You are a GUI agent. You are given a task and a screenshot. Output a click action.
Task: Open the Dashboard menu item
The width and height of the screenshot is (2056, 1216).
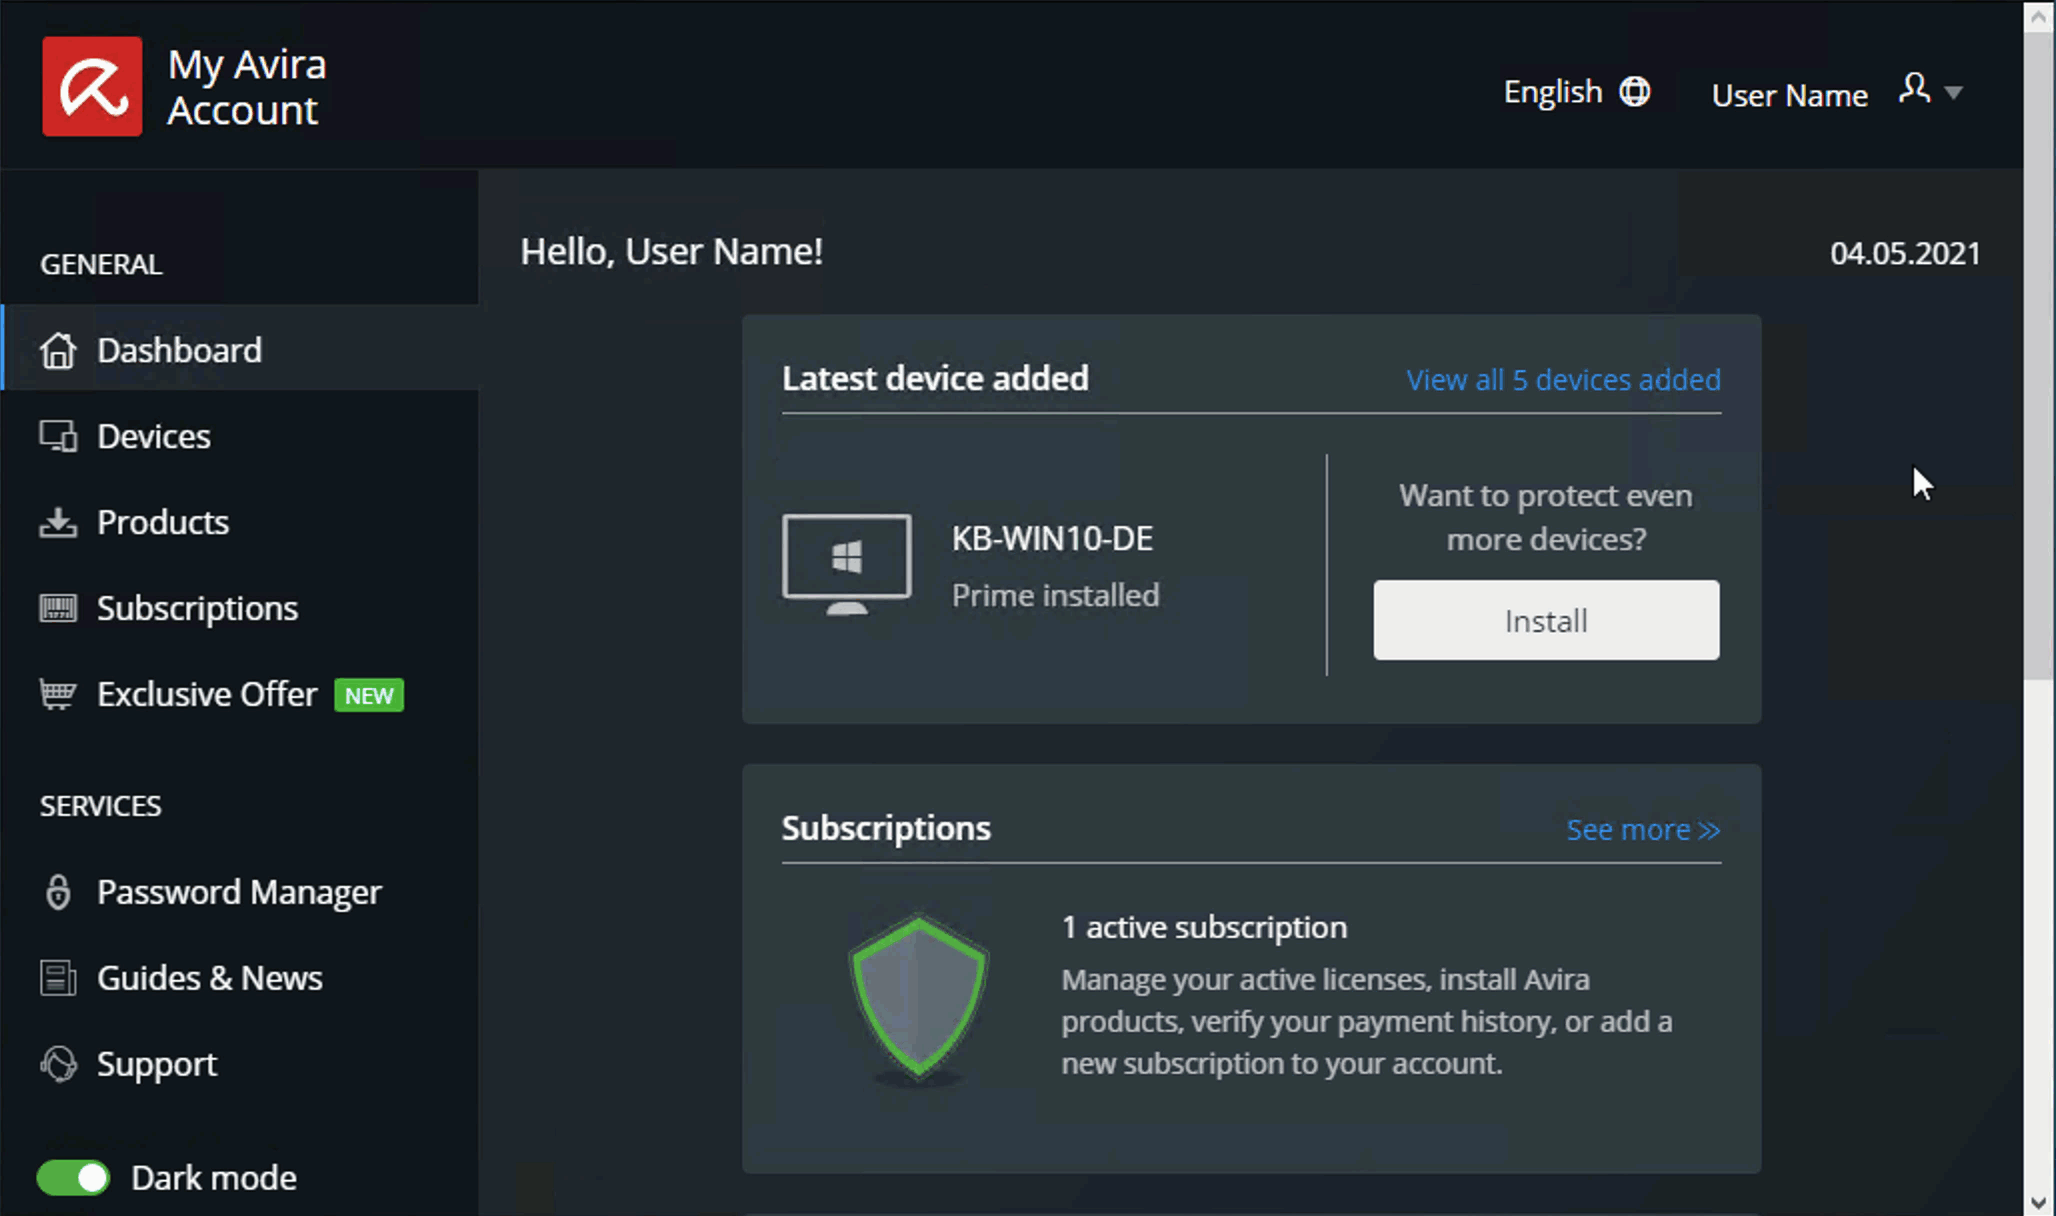coord(240,350)
